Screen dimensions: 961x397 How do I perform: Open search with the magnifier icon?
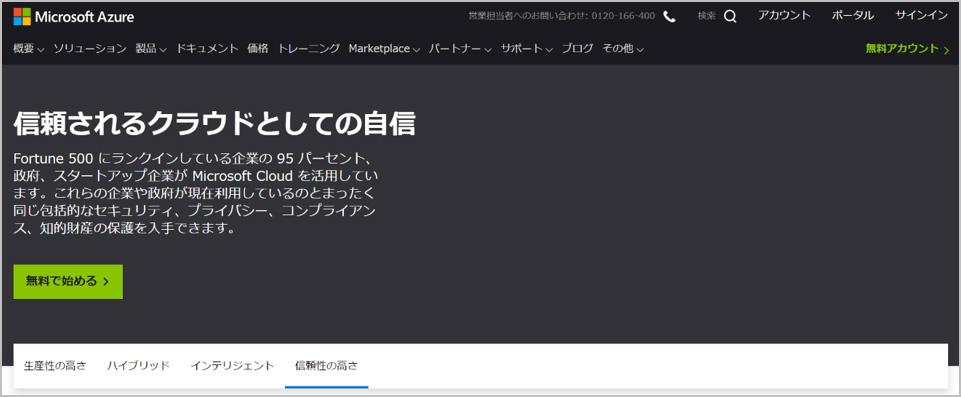[x=730, y=17]
